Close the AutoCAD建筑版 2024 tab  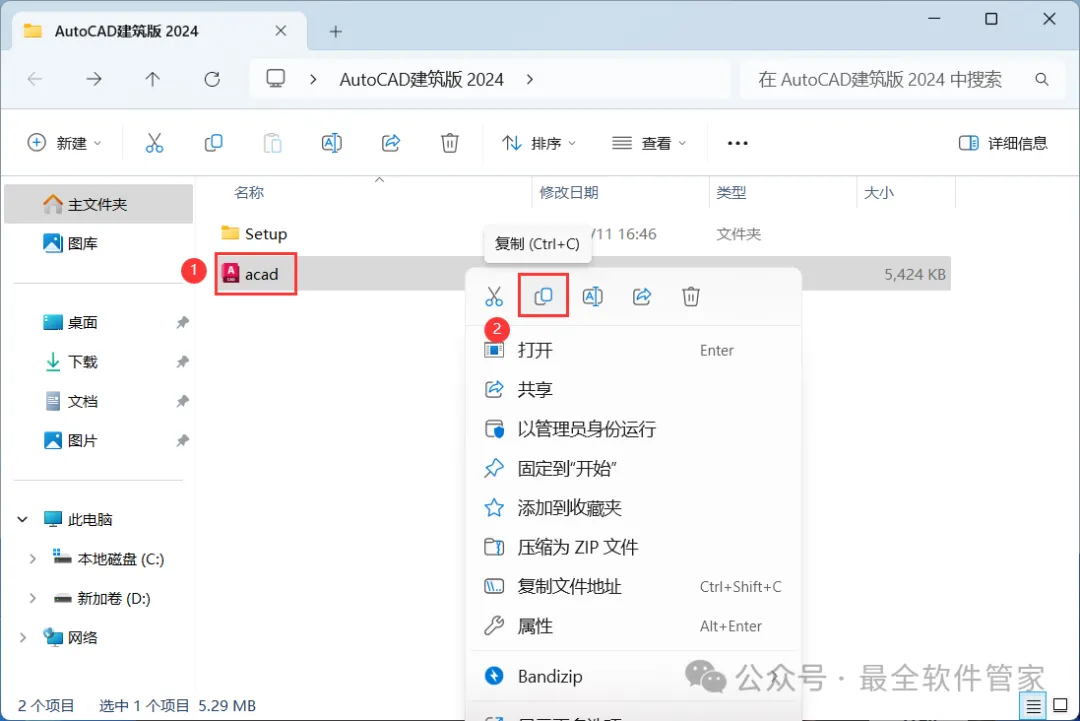click(x=280, y=31)
